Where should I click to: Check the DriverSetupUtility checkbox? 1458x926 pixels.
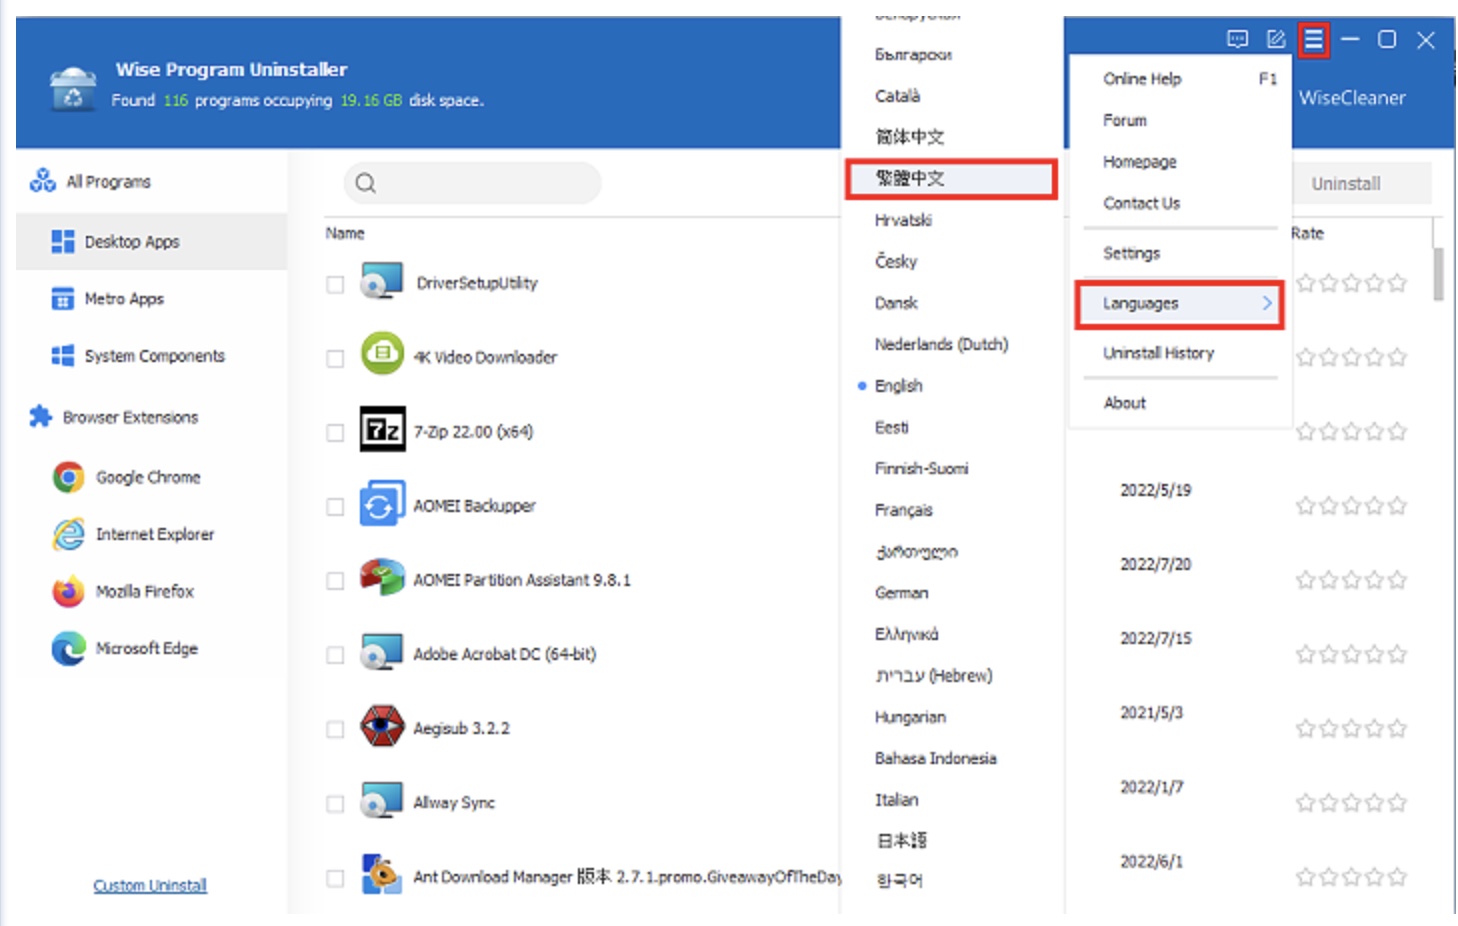coord(335,285)
